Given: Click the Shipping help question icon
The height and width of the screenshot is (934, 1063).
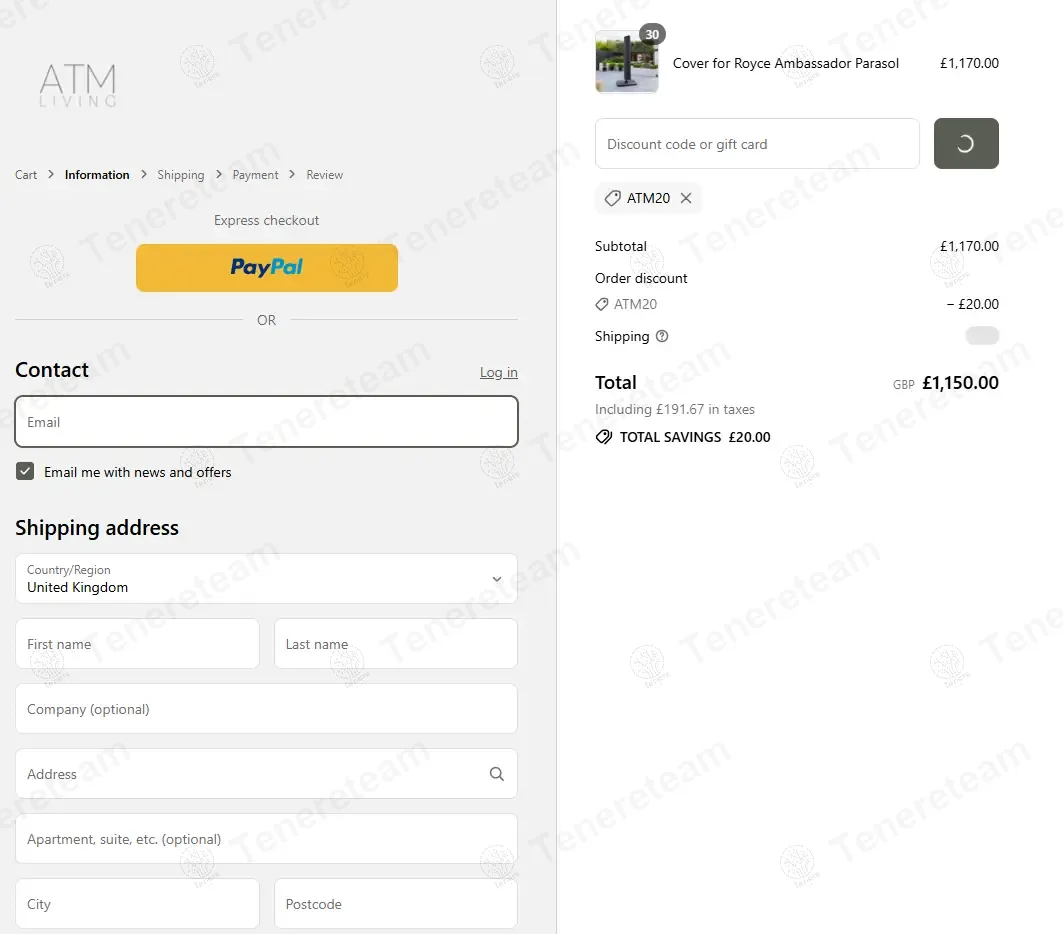Looking at the screenshot, I should tap(662, 336).
